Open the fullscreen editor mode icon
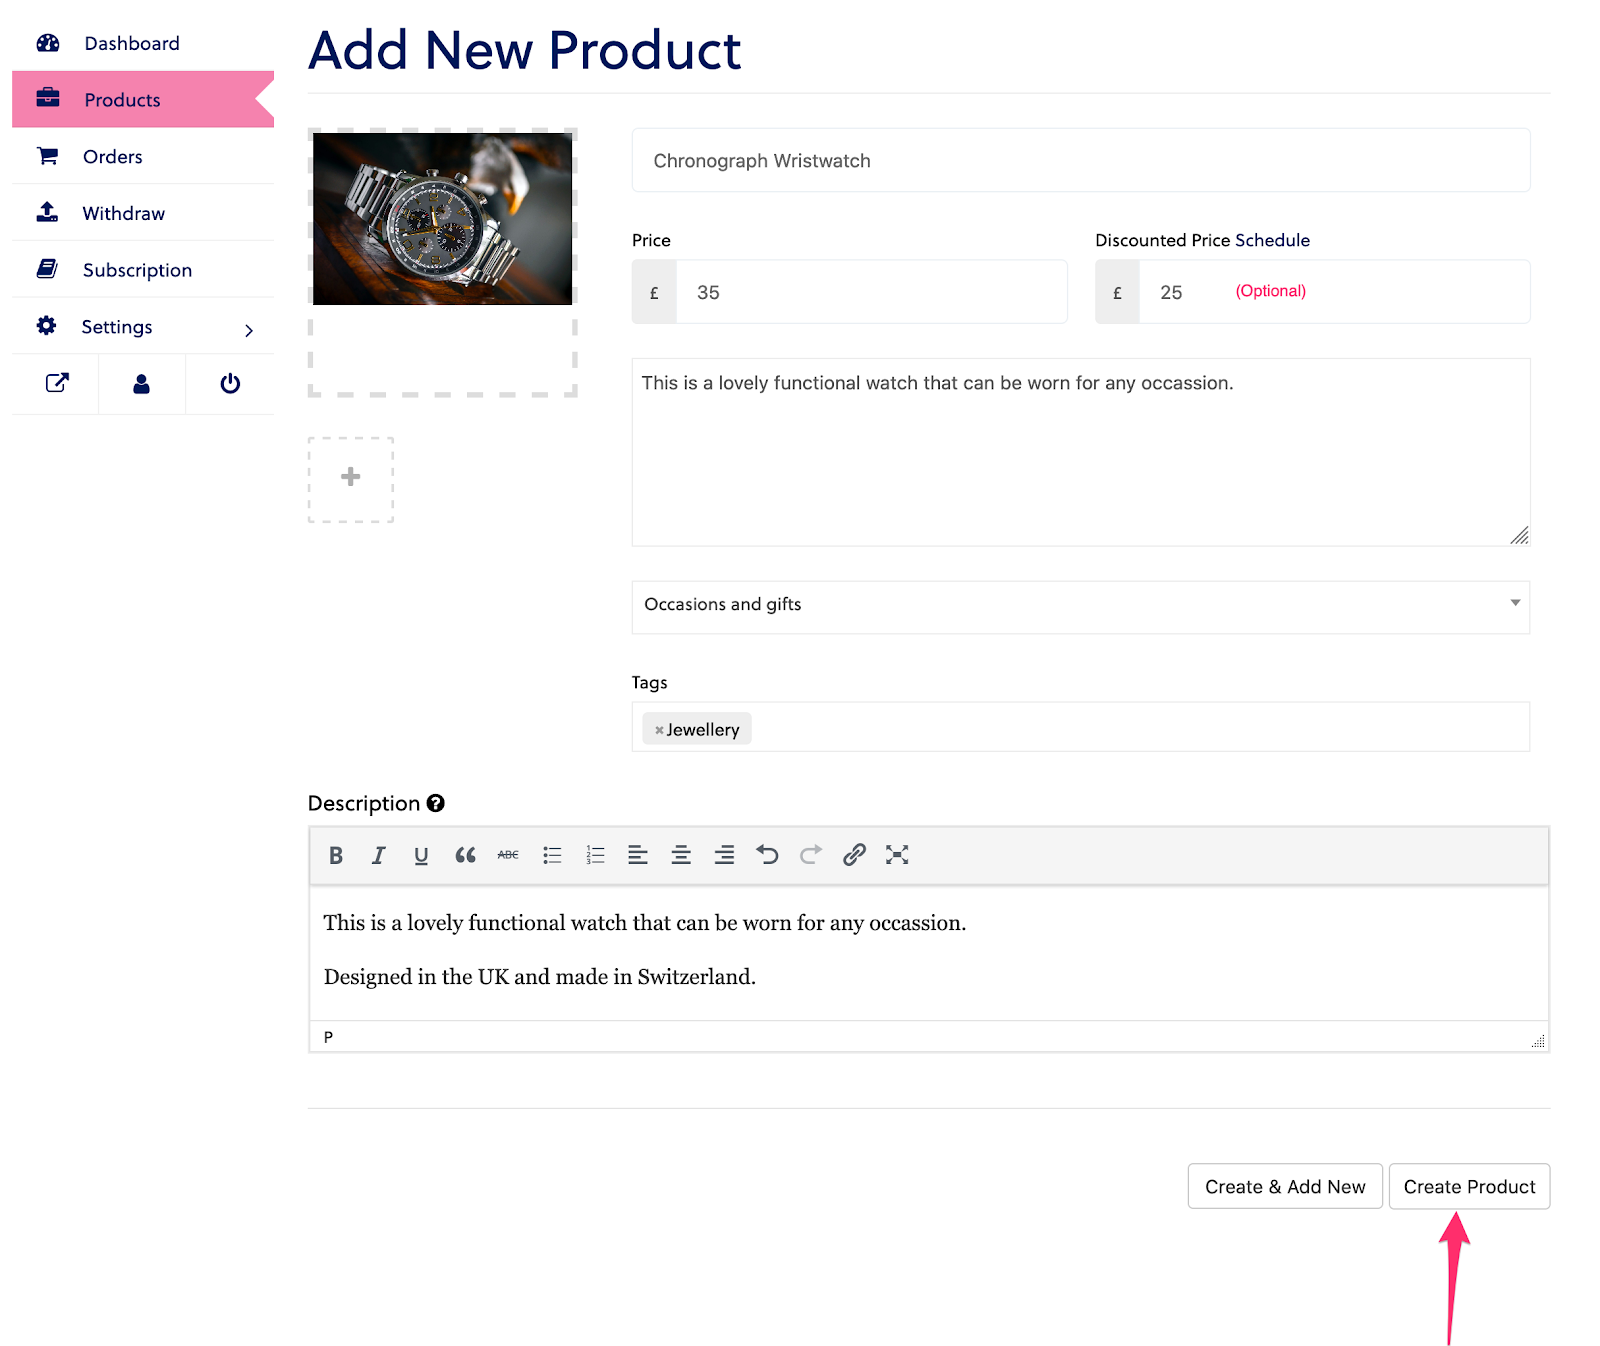This screenshot has width=1600, height=1346. [897, 855]
